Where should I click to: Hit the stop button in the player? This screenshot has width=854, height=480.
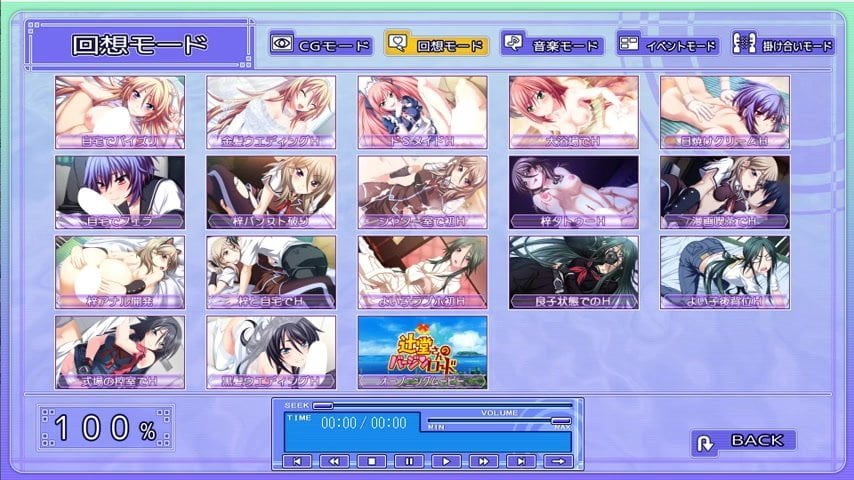coord(371,461)
